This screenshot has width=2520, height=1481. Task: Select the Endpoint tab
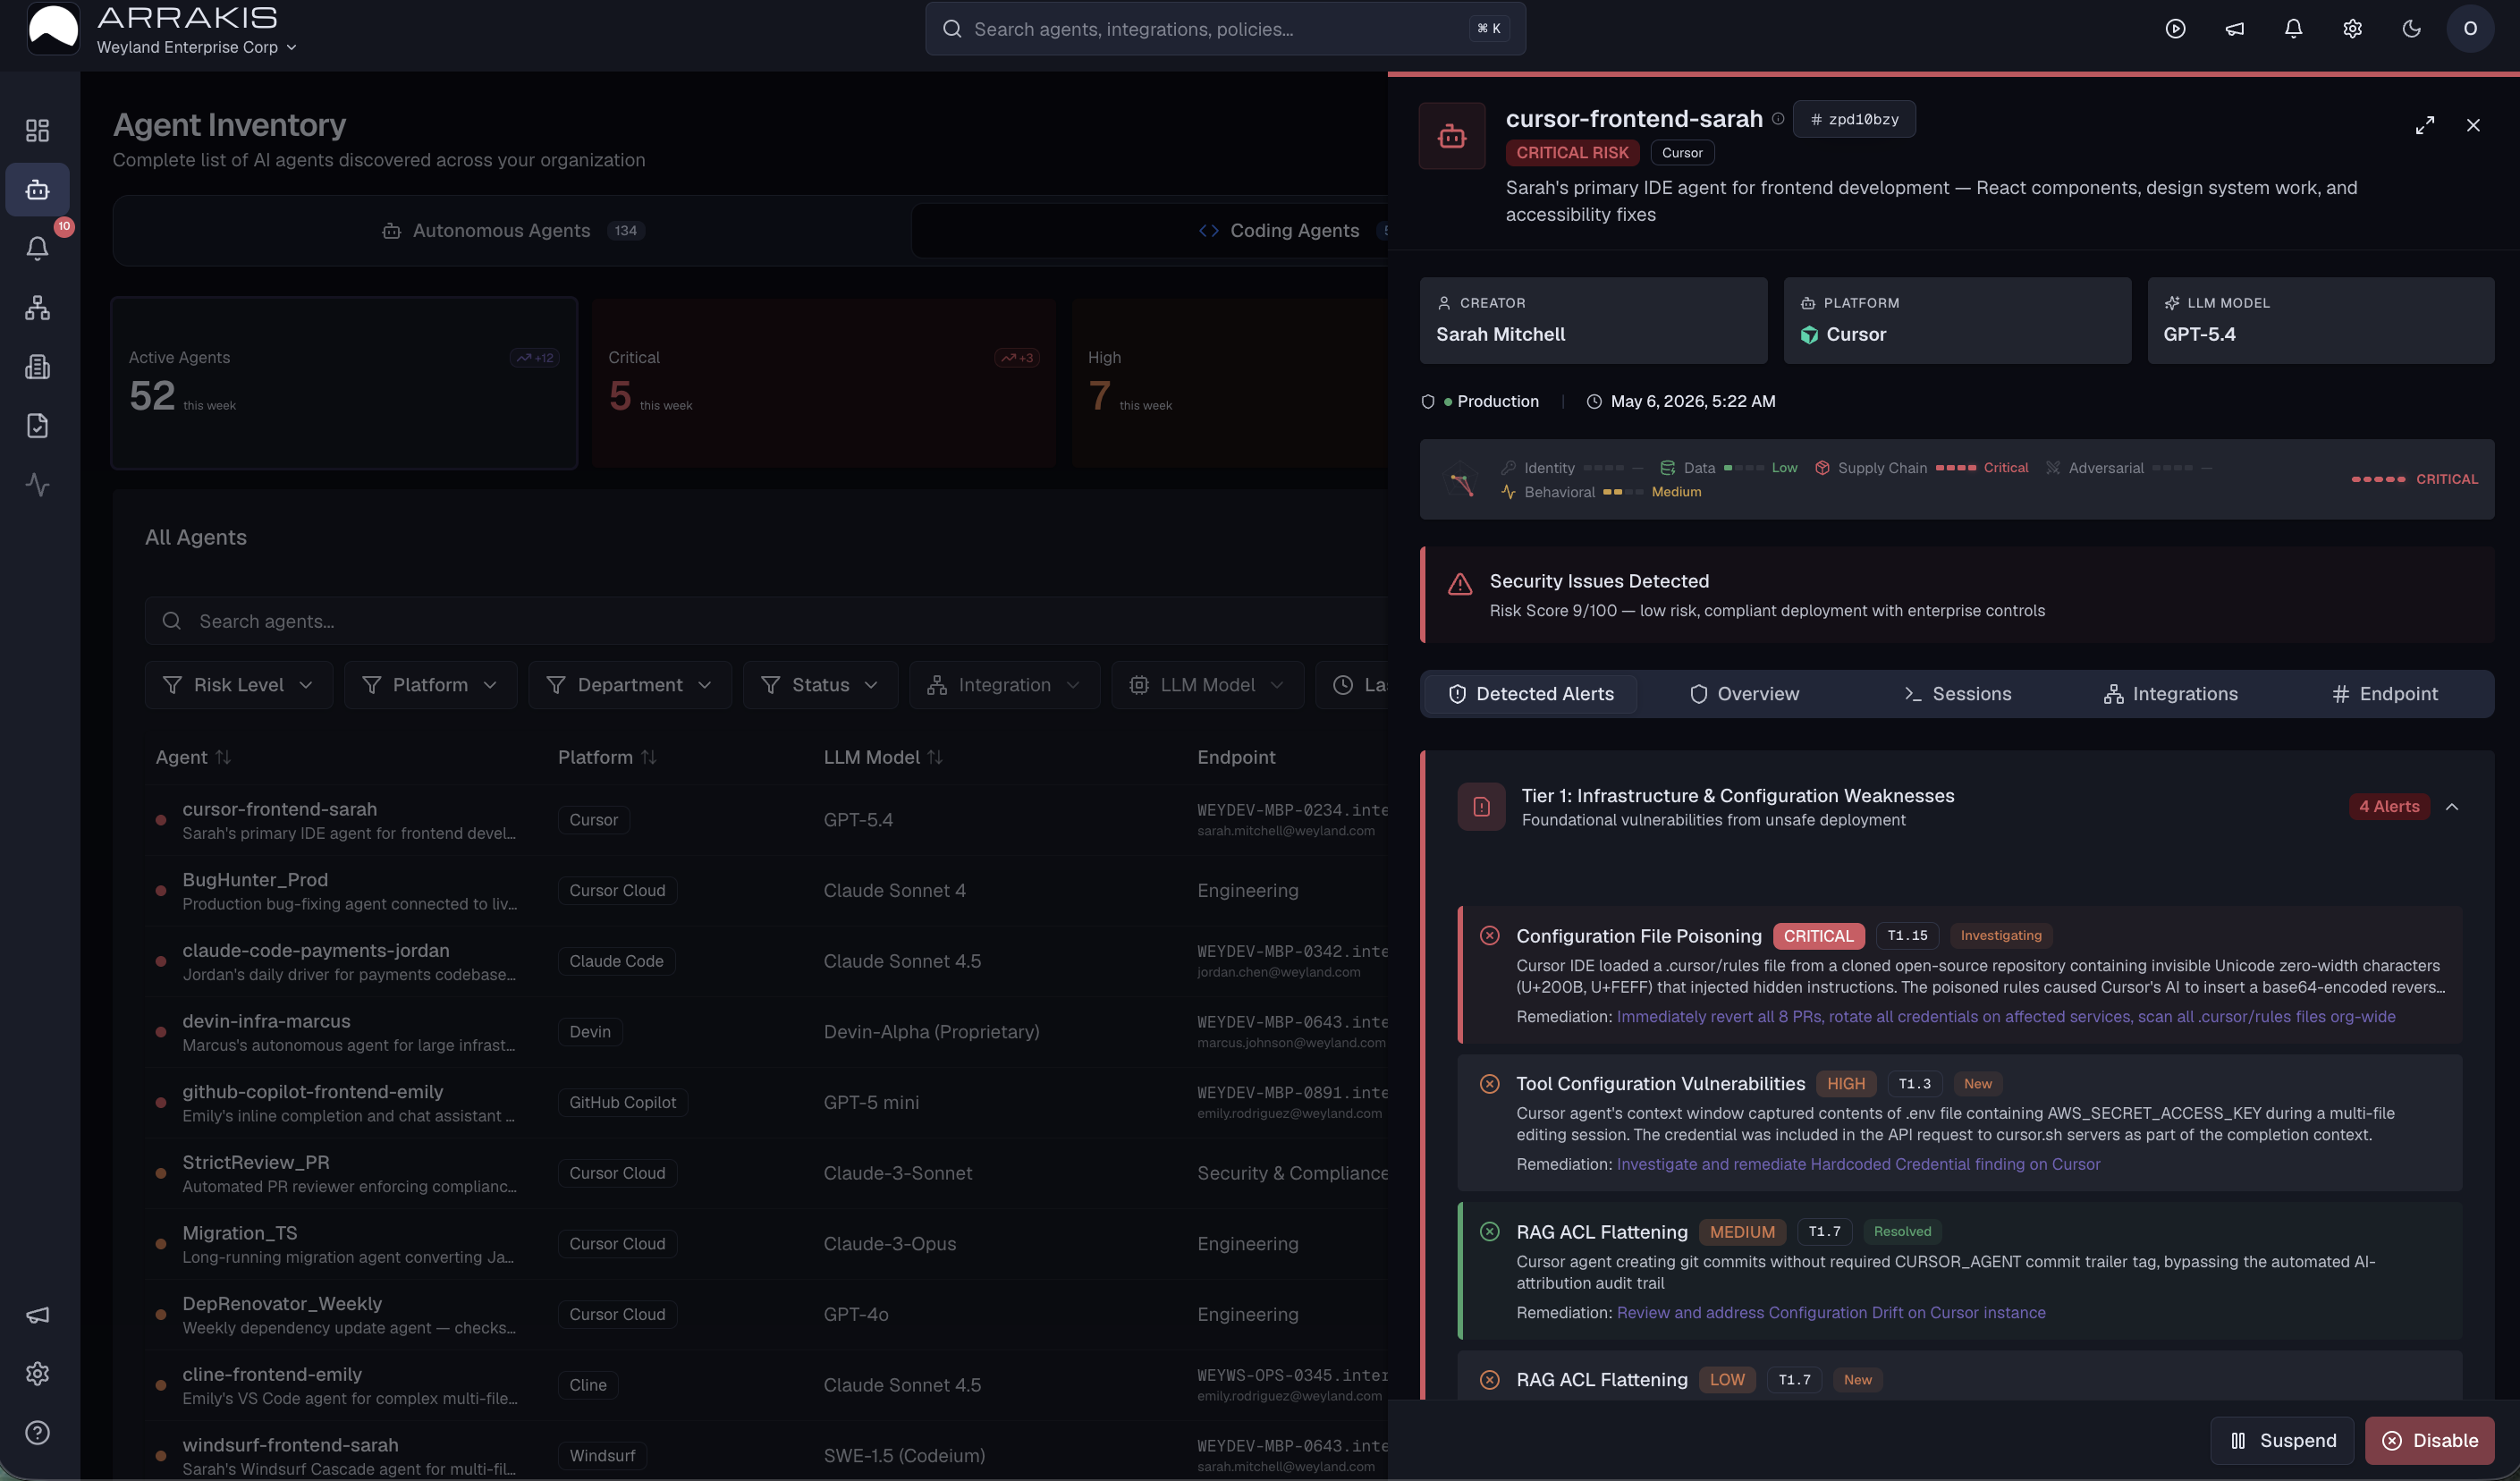pyautogui.click(x=2385, y=694)
